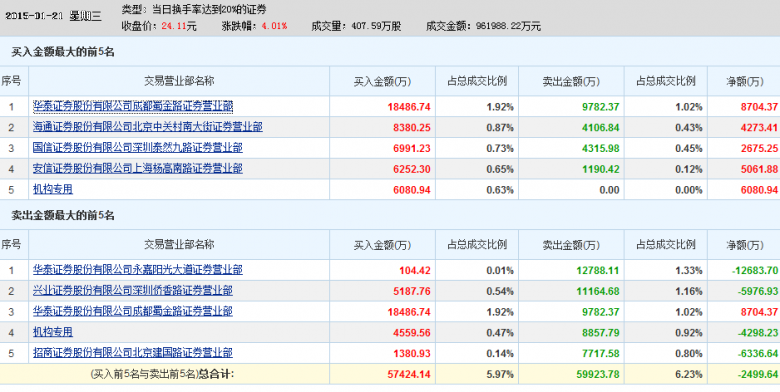Select total sell amount 59923.78
Screen dimensions: 780x392
[x=598, y=375]
